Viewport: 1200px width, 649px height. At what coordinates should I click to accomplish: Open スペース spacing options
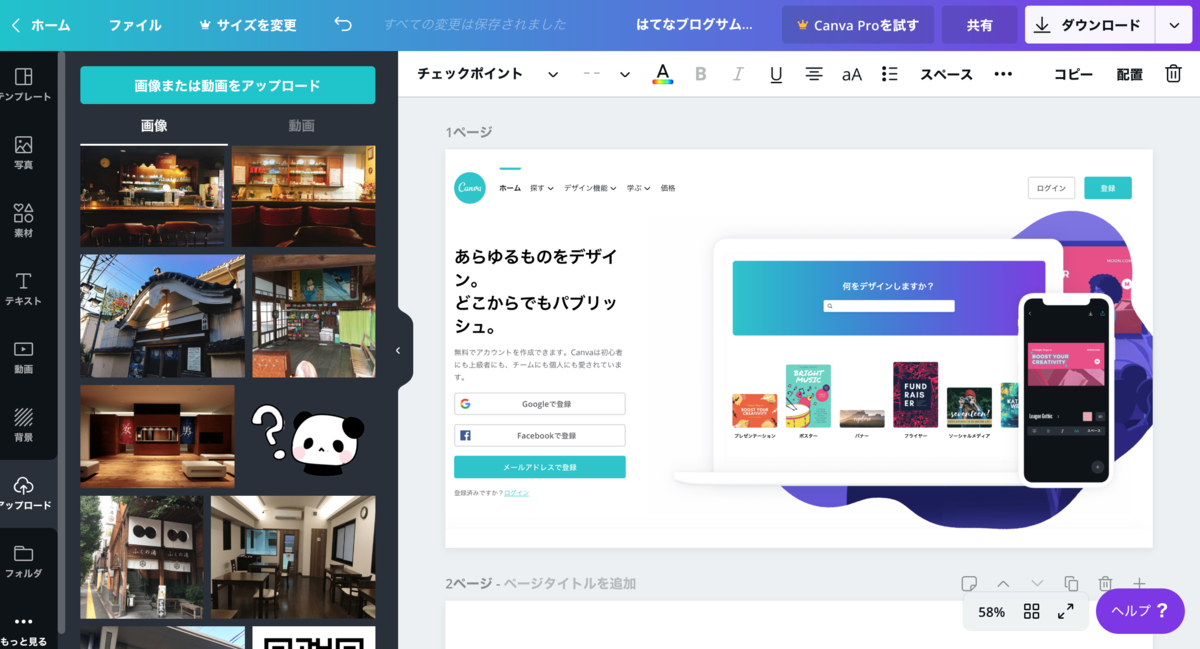pyautogui.click(x=946, y=74)
